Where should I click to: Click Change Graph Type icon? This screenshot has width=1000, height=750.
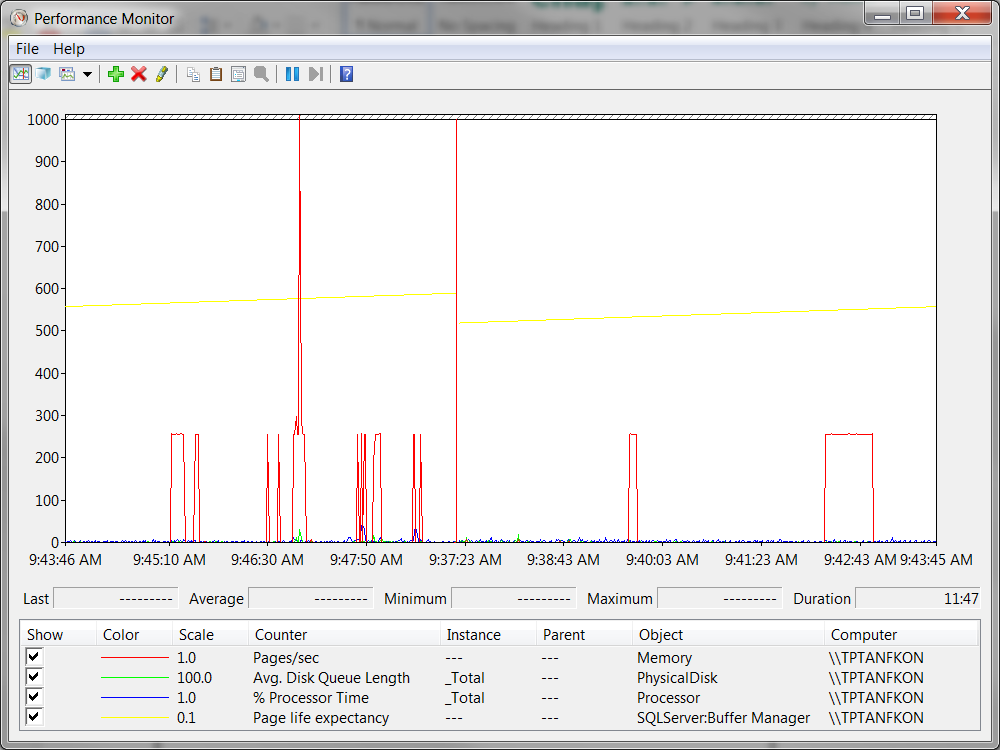[67, 74]
